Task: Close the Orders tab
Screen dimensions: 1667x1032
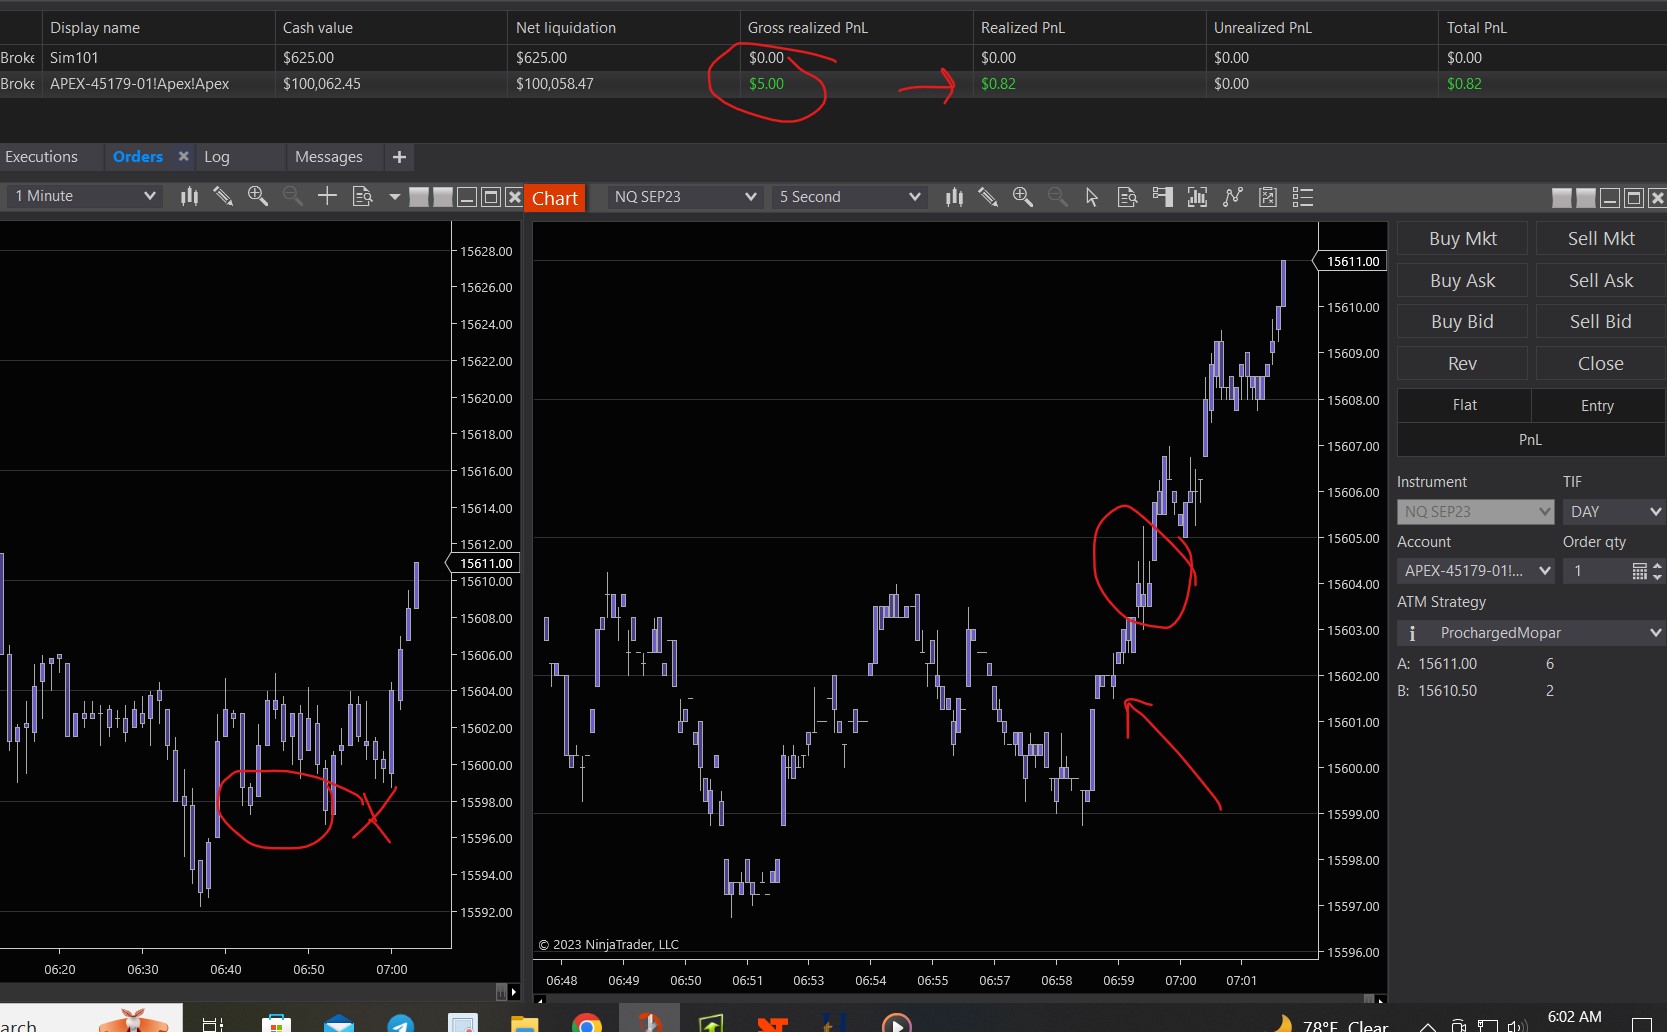Action: pyautogui.click(x=183, y=156)
